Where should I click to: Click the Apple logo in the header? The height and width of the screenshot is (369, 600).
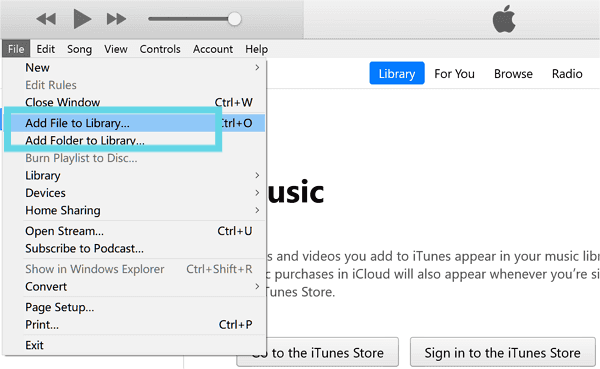504,19
